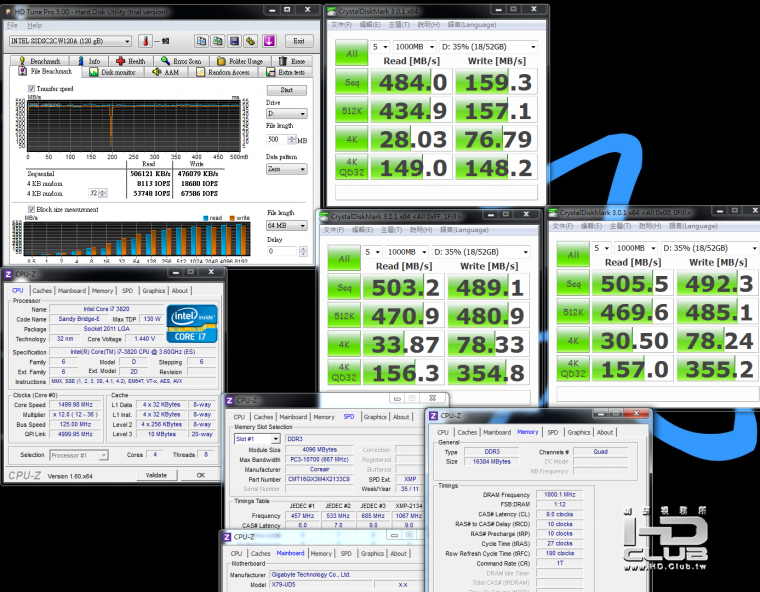
Task: Open the Extra tests tab
Action: click(x=286, y=72)
